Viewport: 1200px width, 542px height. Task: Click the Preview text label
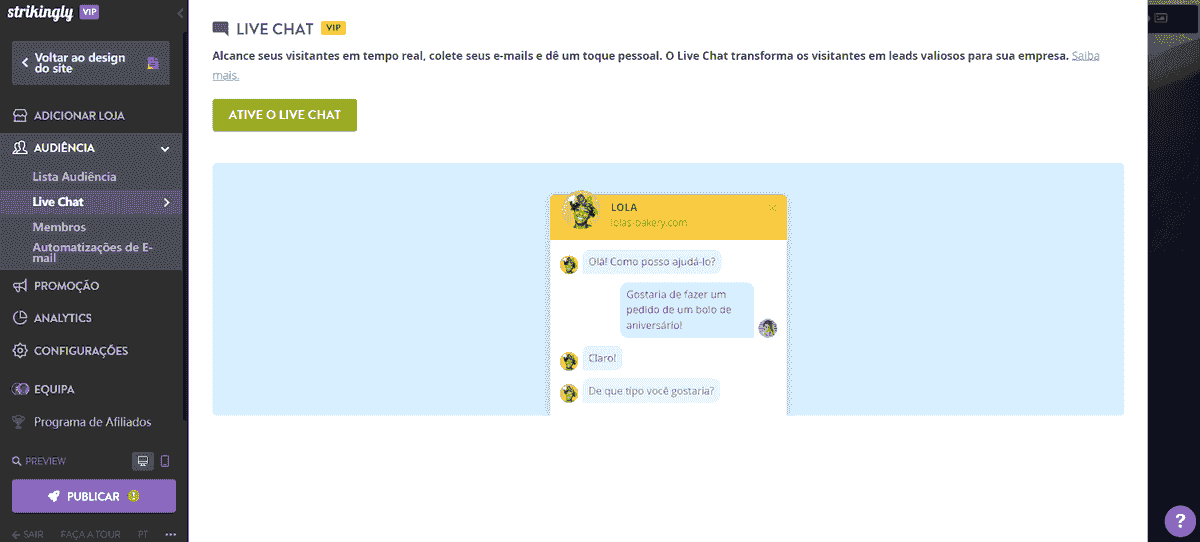(46, 461)
